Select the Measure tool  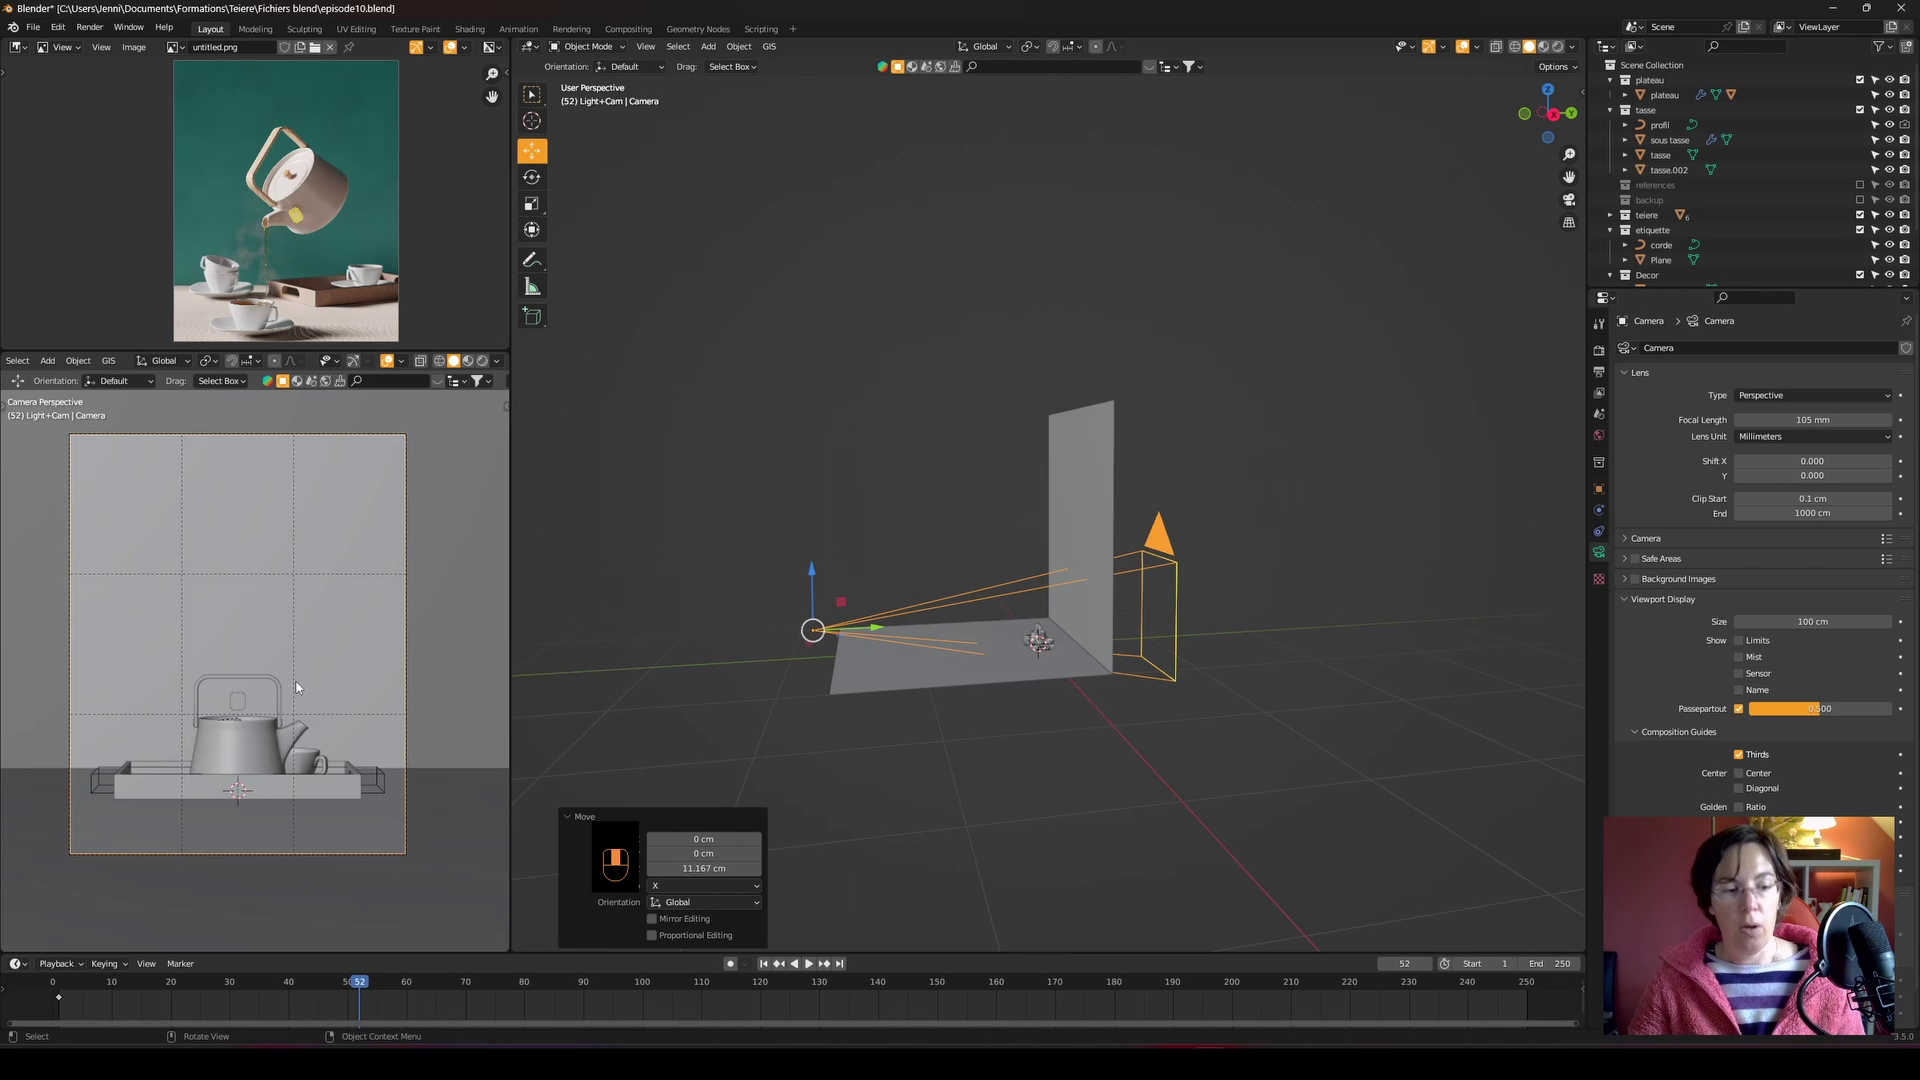click(532, 288)
